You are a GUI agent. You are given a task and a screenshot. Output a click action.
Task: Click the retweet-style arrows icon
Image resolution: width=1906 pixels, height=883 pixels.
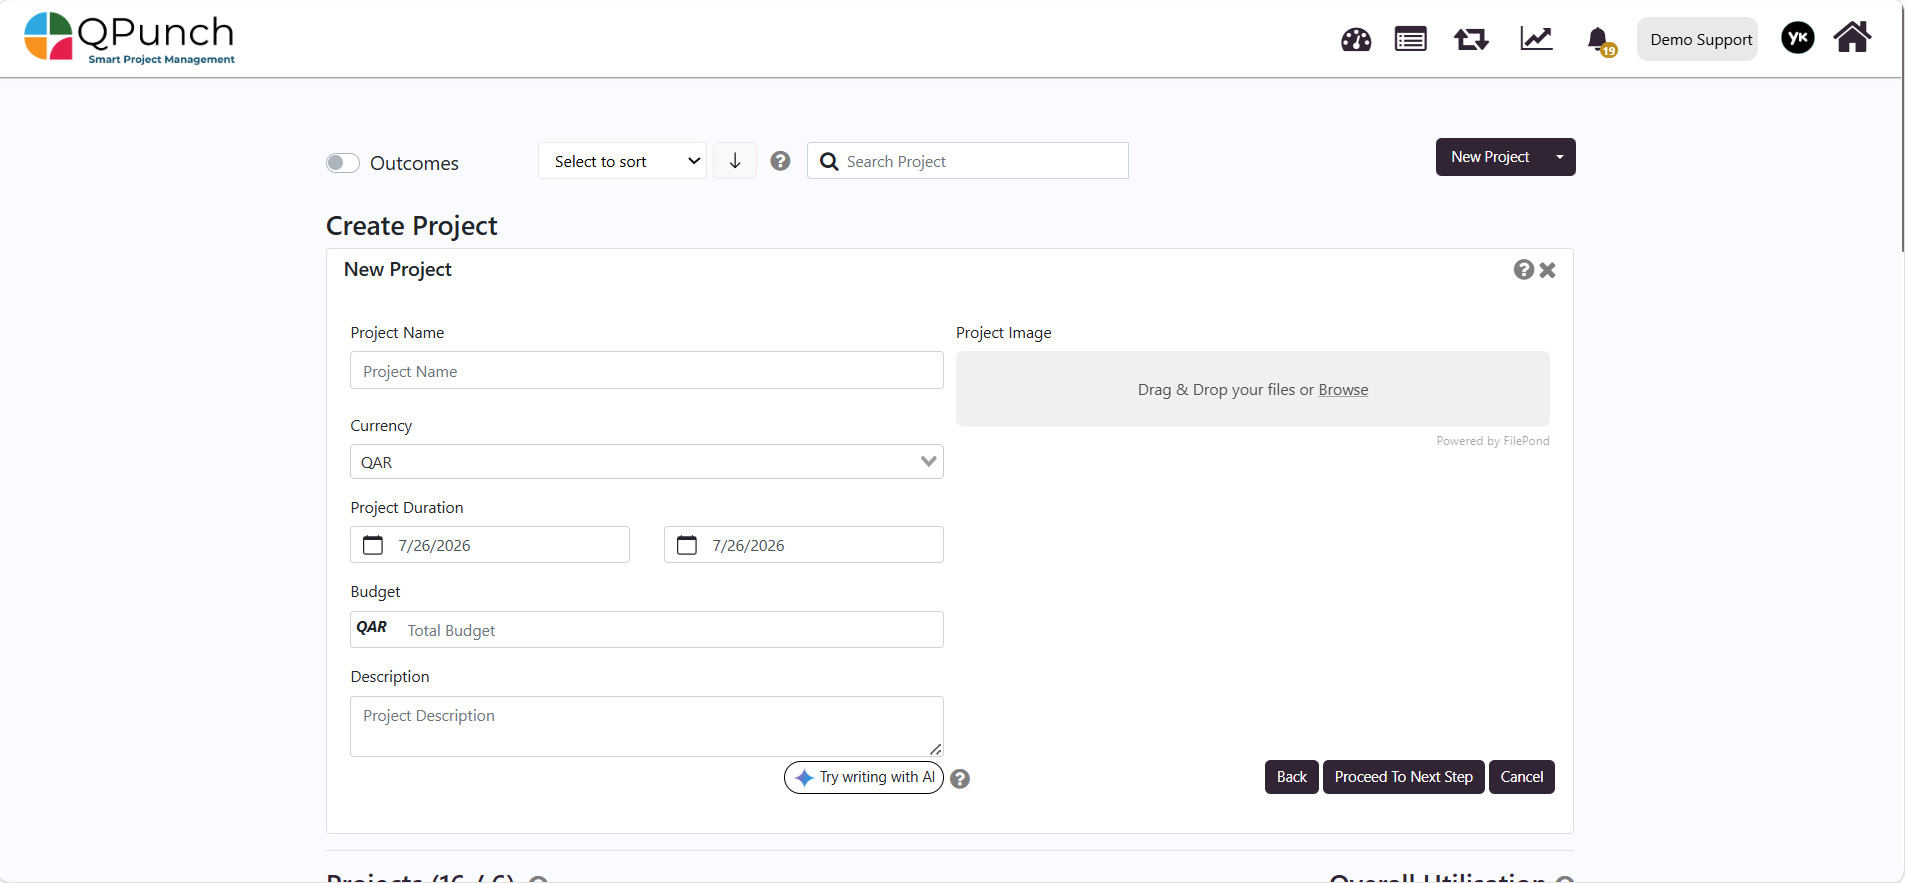point(1471,40)
